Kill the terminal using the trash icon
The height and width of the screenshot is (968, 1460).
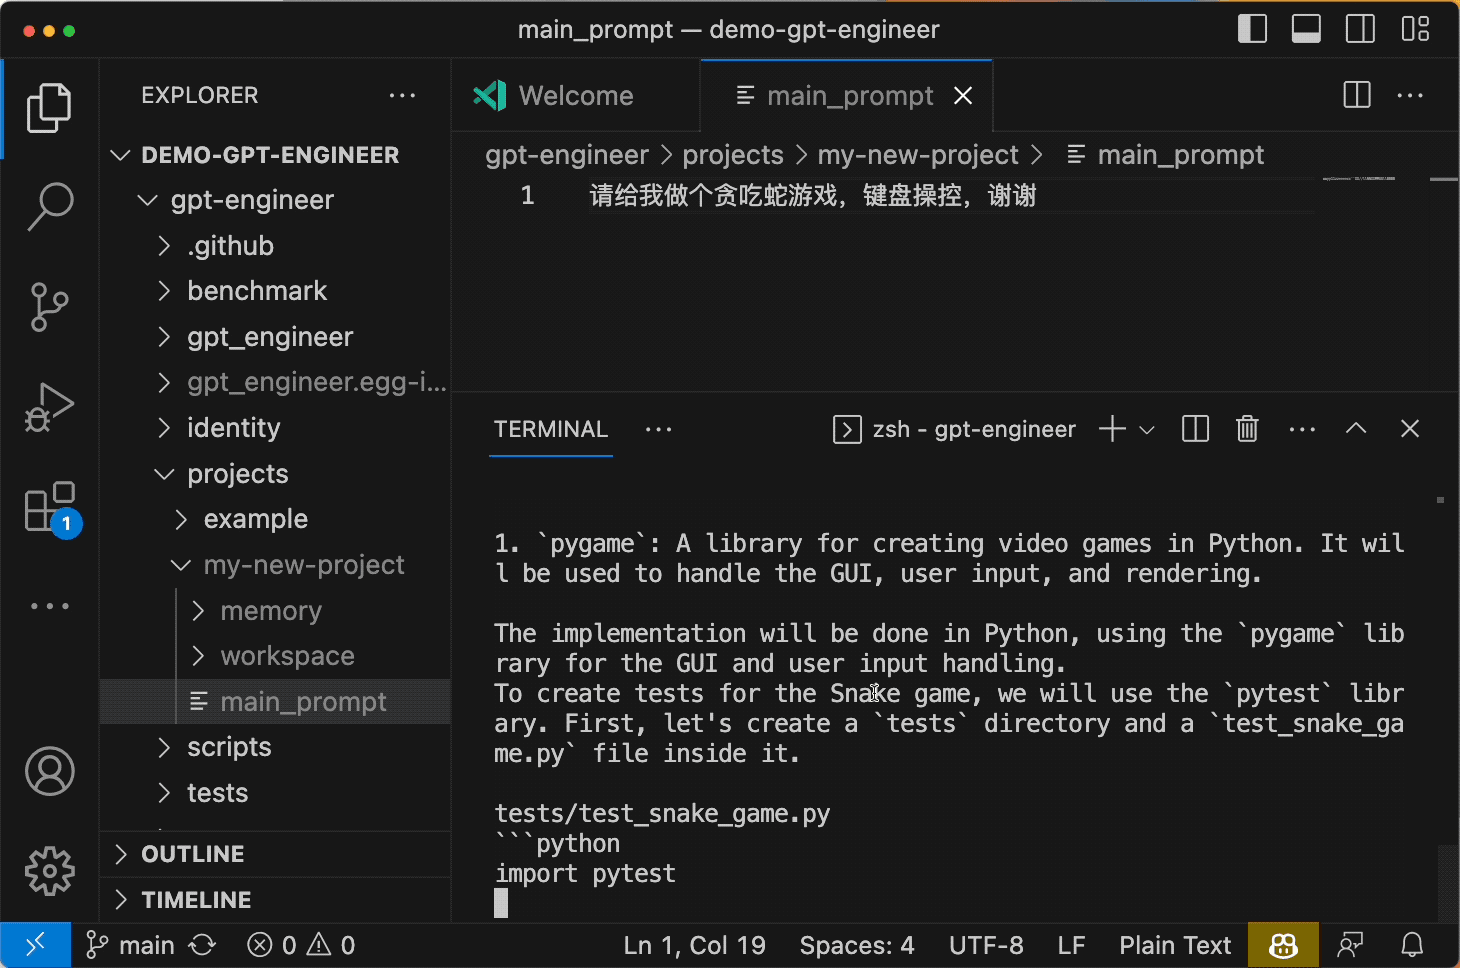coord(1246,428)
